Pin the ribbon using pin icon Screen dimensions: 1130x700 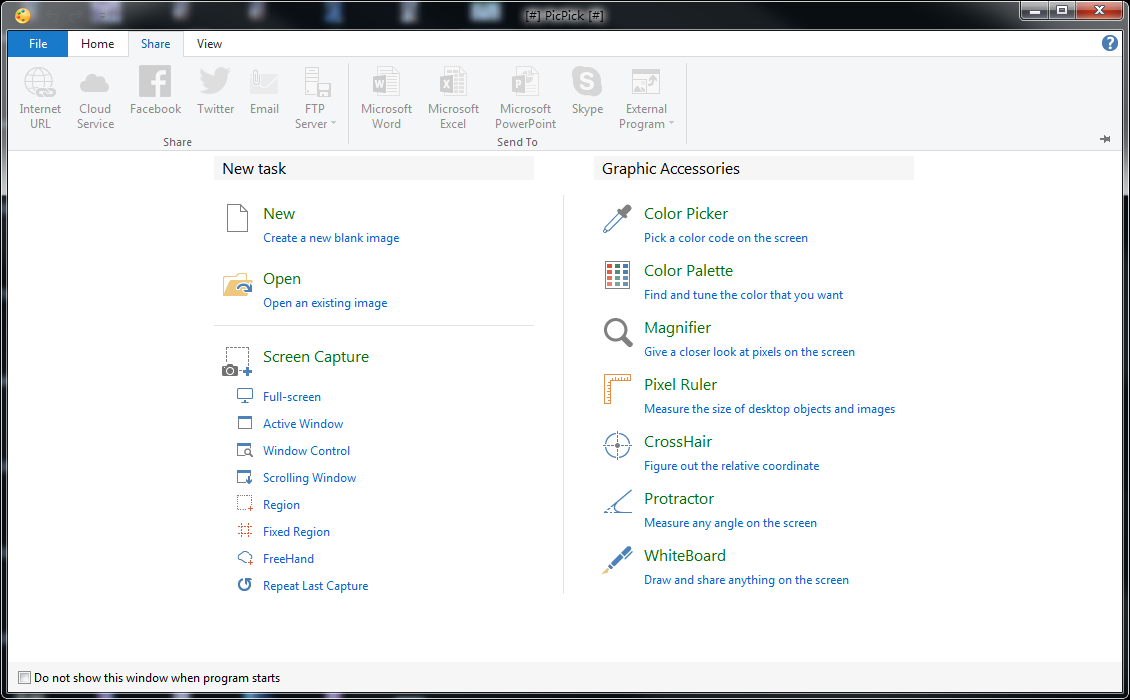tap(1105, 139)
